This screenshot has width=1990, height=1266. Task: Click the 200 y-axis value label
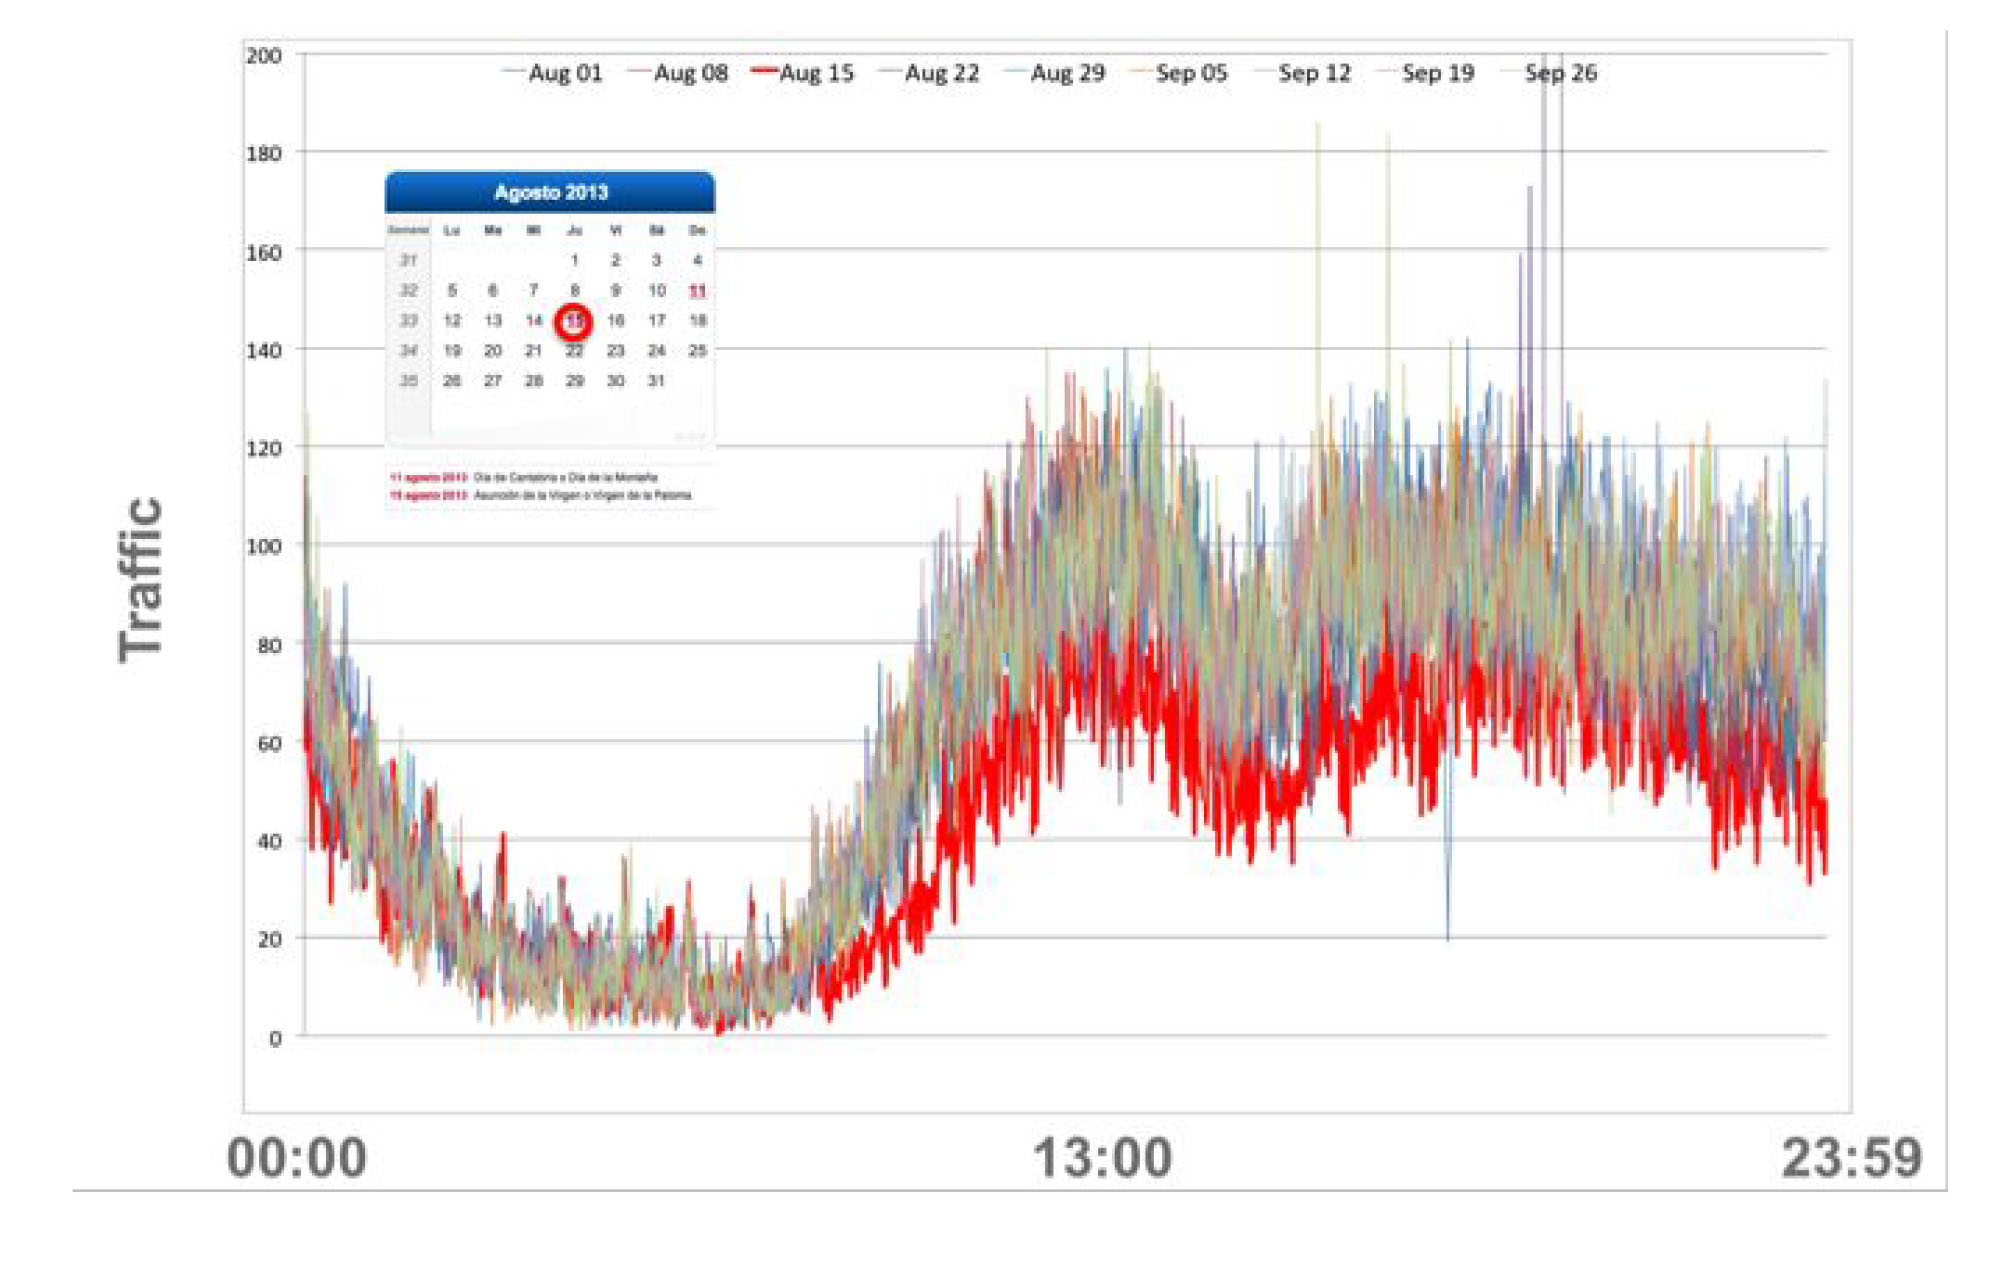click(264, 56)
